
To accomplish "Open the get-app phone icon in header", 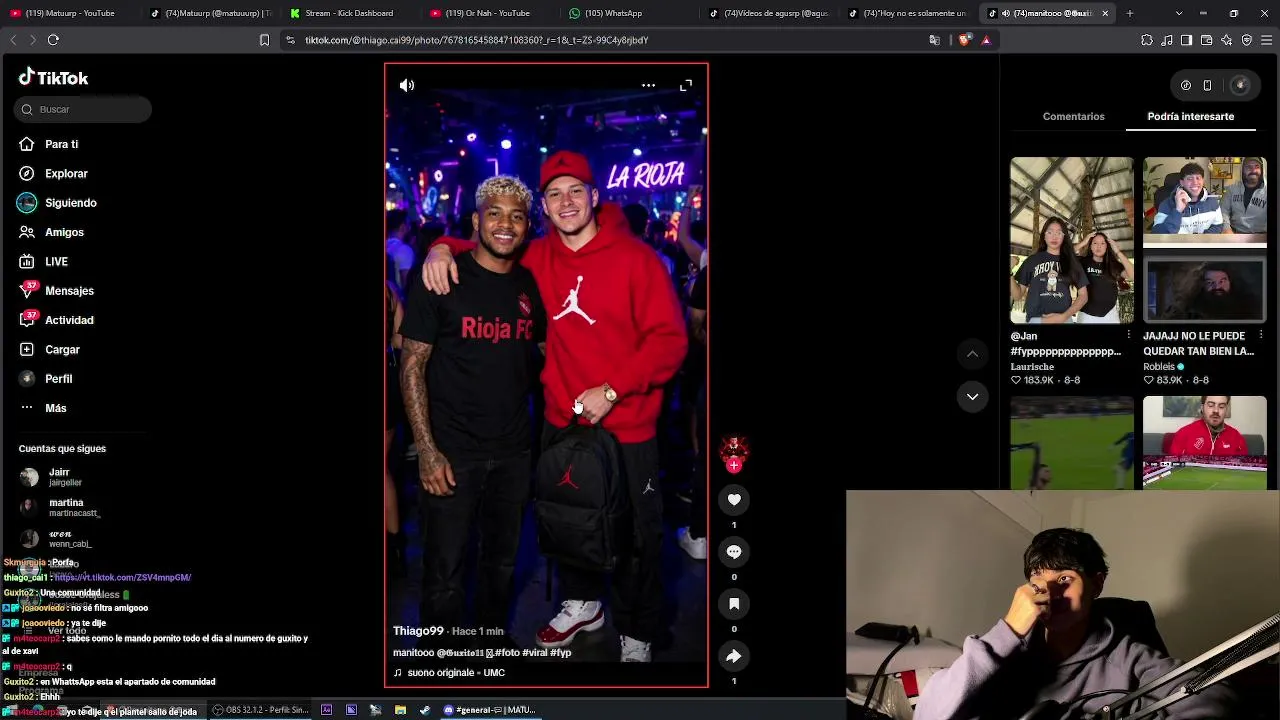I will (x=1207, y=86).
